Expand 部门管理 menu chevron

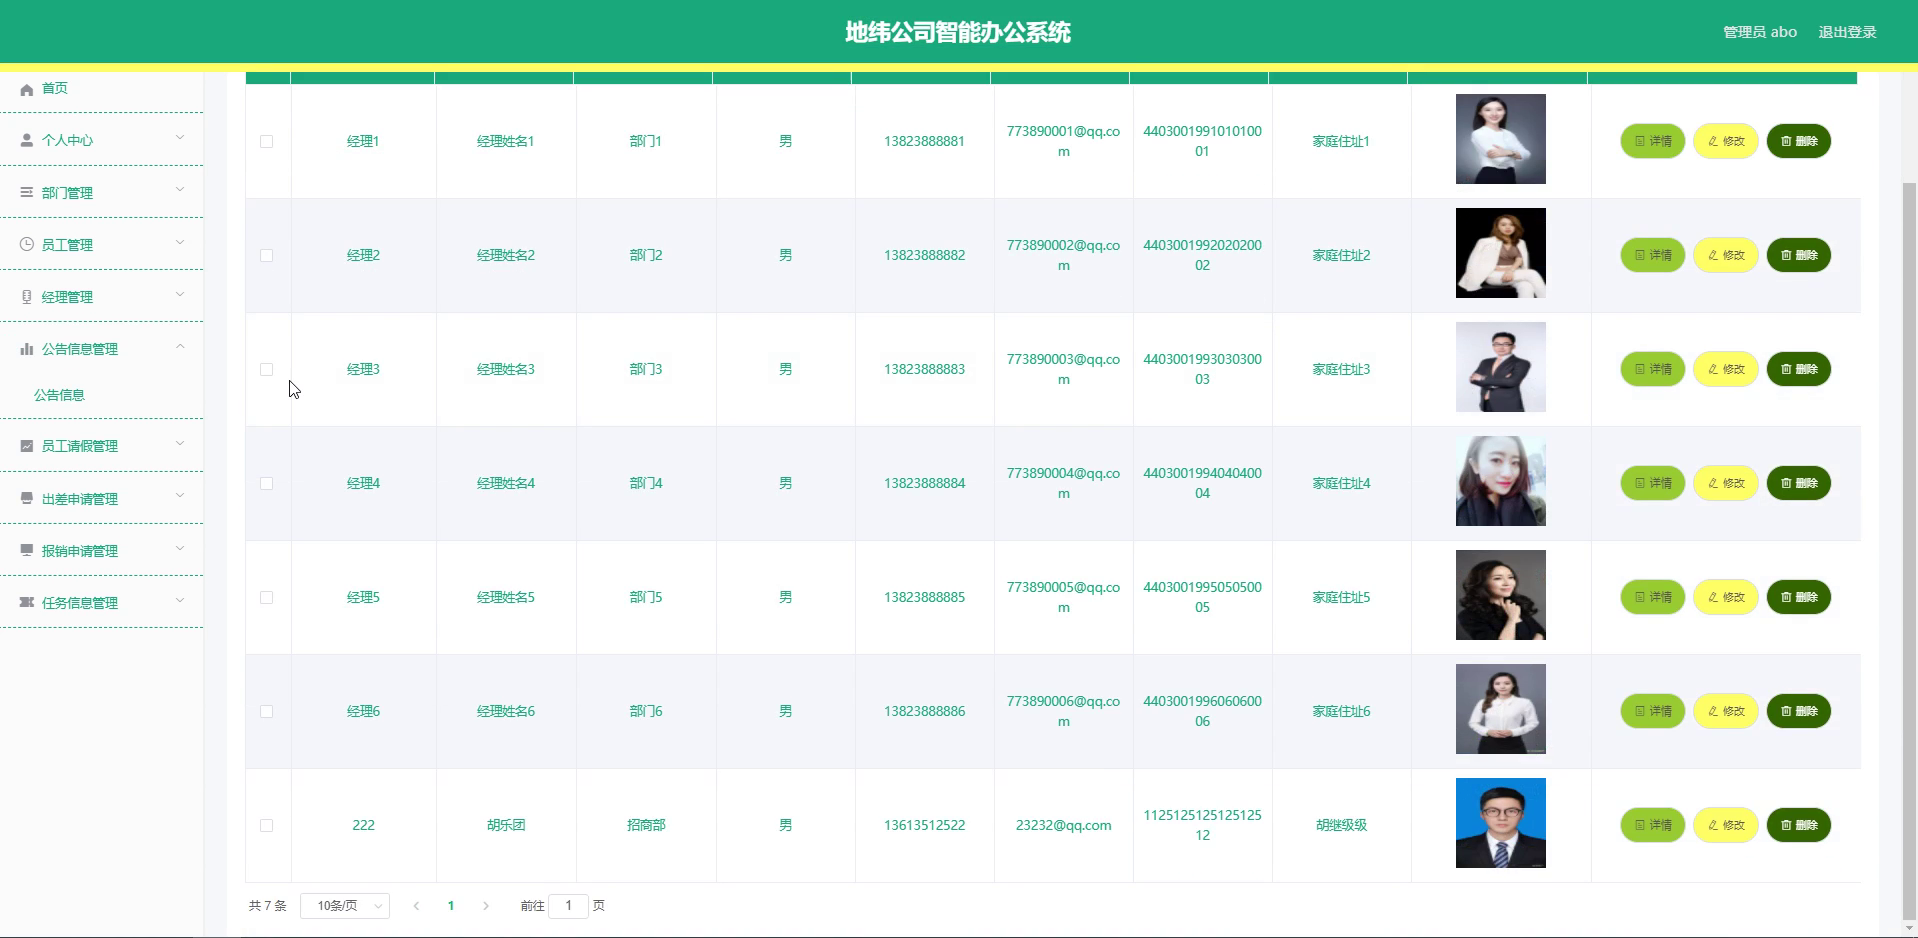pyautogui.click(x=180, y=190)
